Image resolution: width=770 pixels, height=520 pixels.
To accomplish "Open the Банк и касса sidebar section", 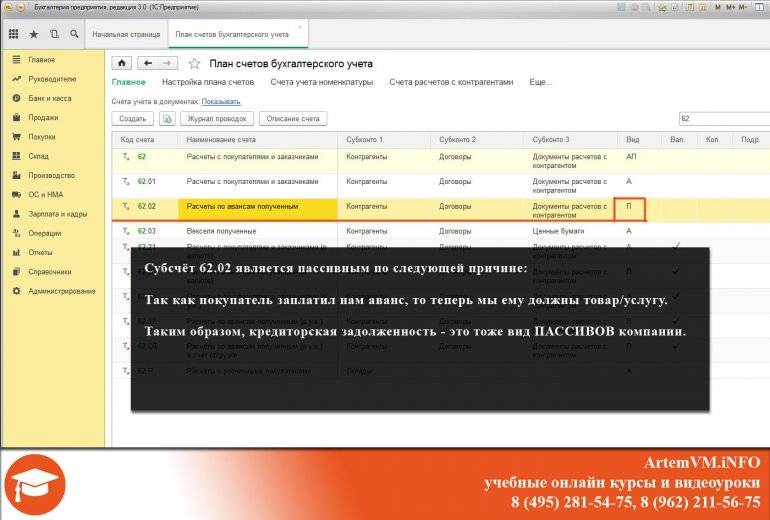I will tap(49, 98).
